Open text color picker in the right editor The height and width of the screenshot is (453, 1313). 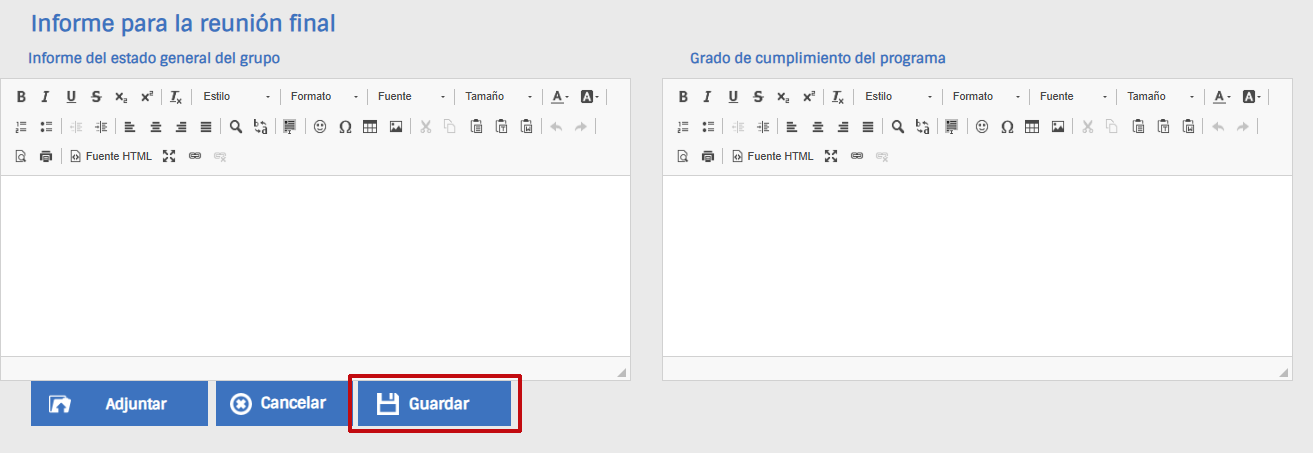point(1222,97)
